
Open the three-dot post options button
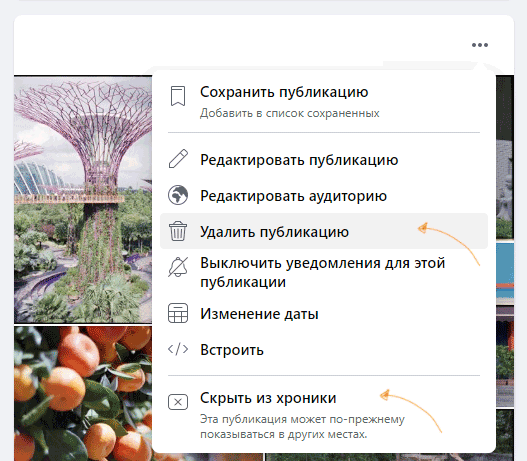(x=480, y=45)
